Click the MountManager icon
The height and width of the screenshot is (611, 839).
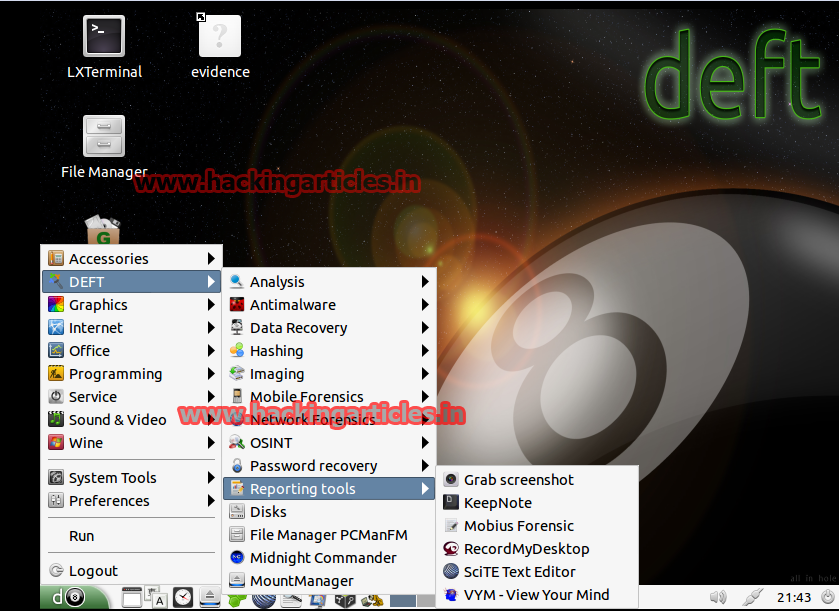pyautogui.click(x=237, y=581)
